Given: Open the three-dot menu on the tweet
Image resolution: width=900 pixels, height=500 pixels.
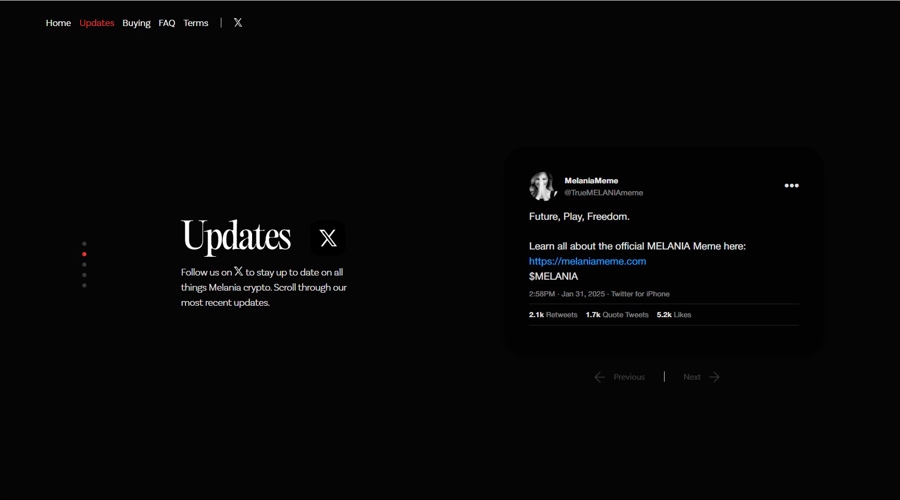Looking at the screenshot, I should pos(791,186).
